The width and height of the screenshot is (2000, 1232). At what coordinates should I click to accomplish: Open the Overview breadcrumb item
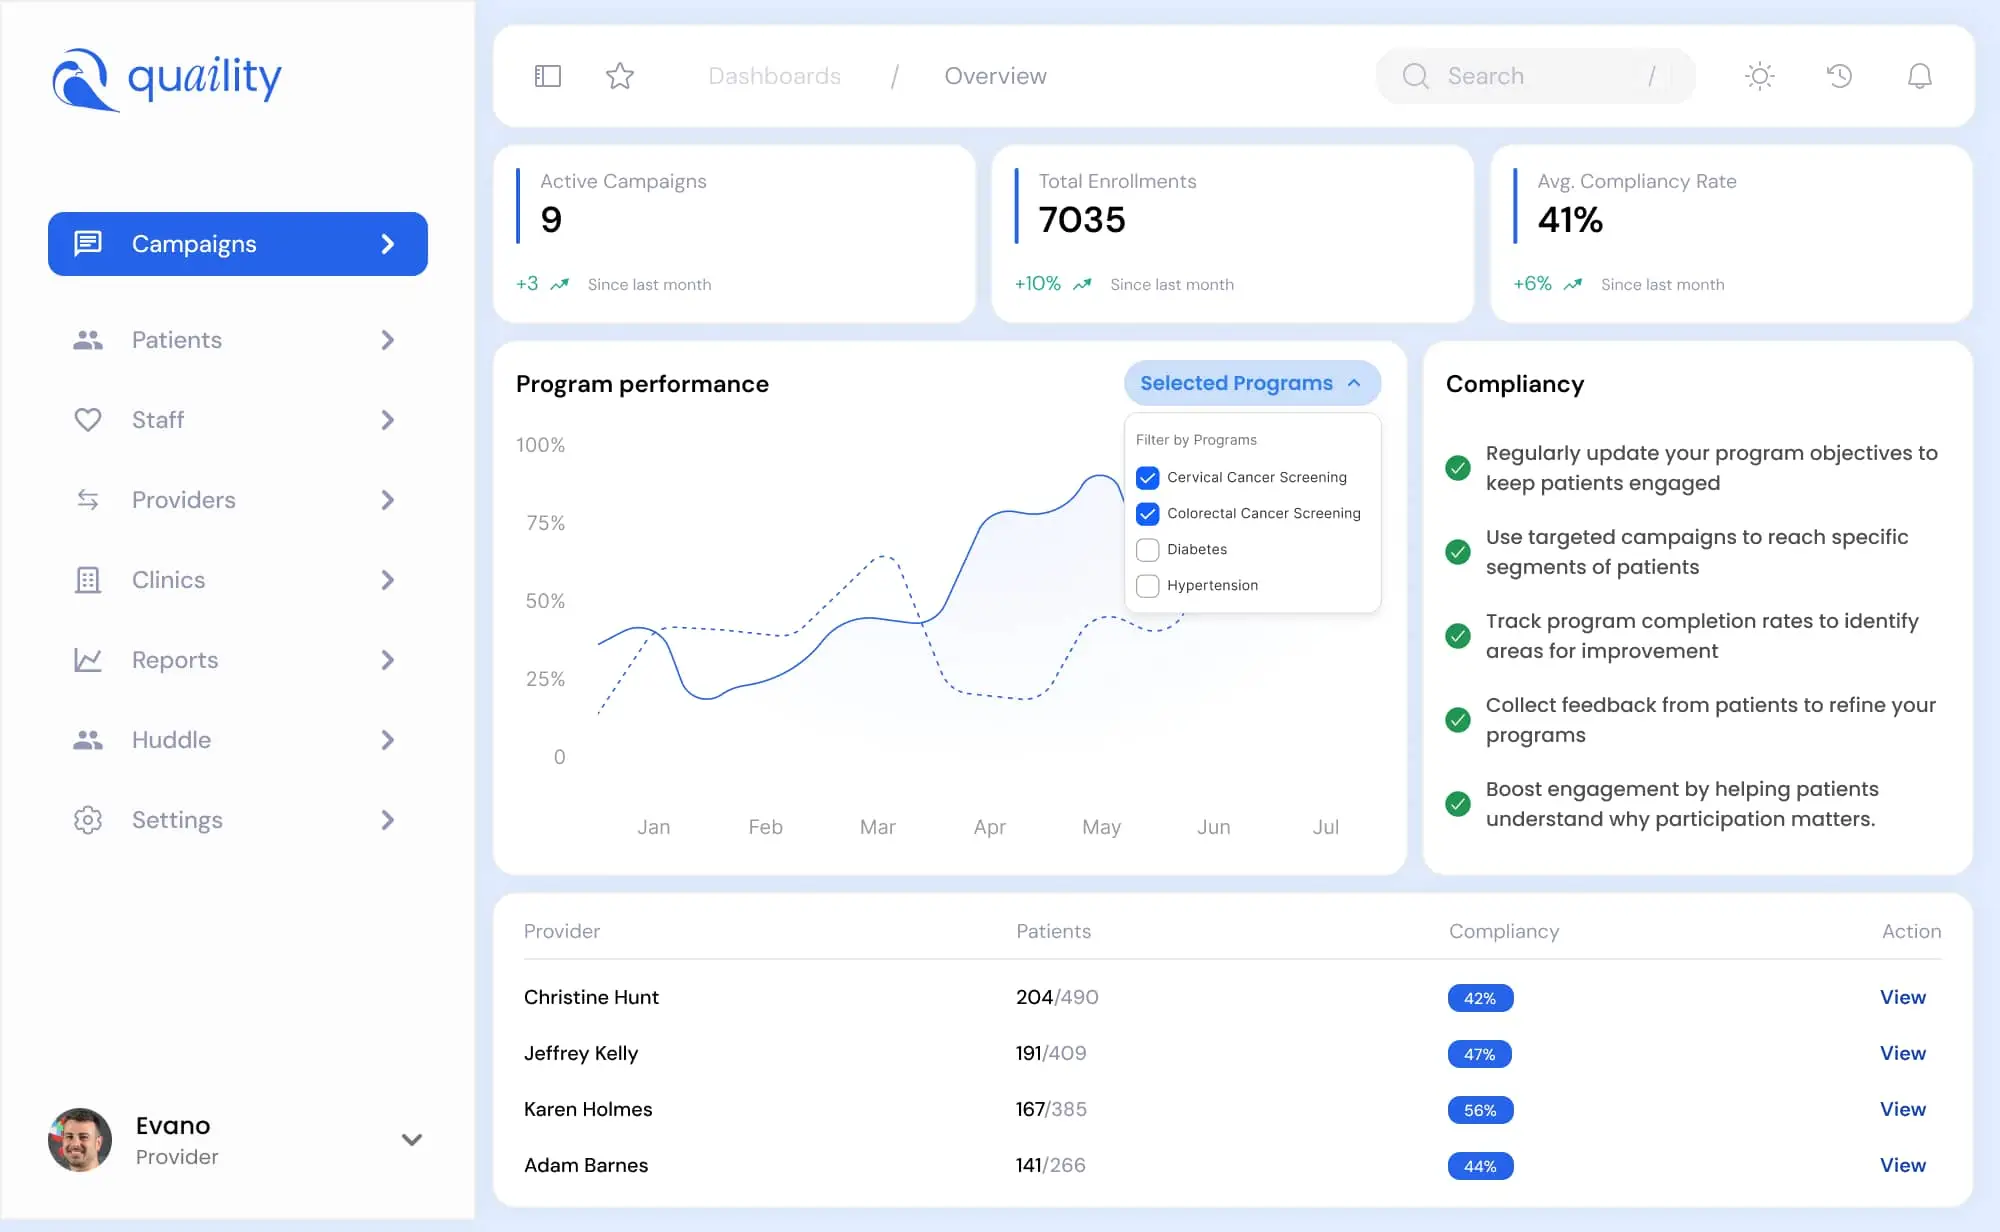(995, 76)
